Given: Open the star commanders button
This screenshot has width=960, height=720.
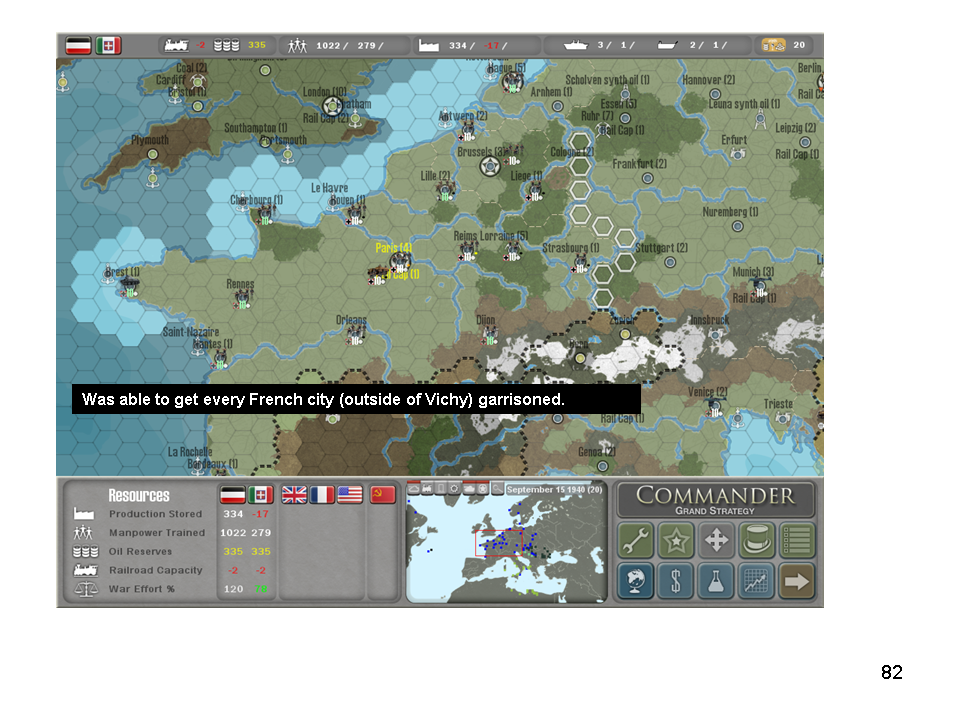Looking at the screenshot, I should click(x=676, y=541).
